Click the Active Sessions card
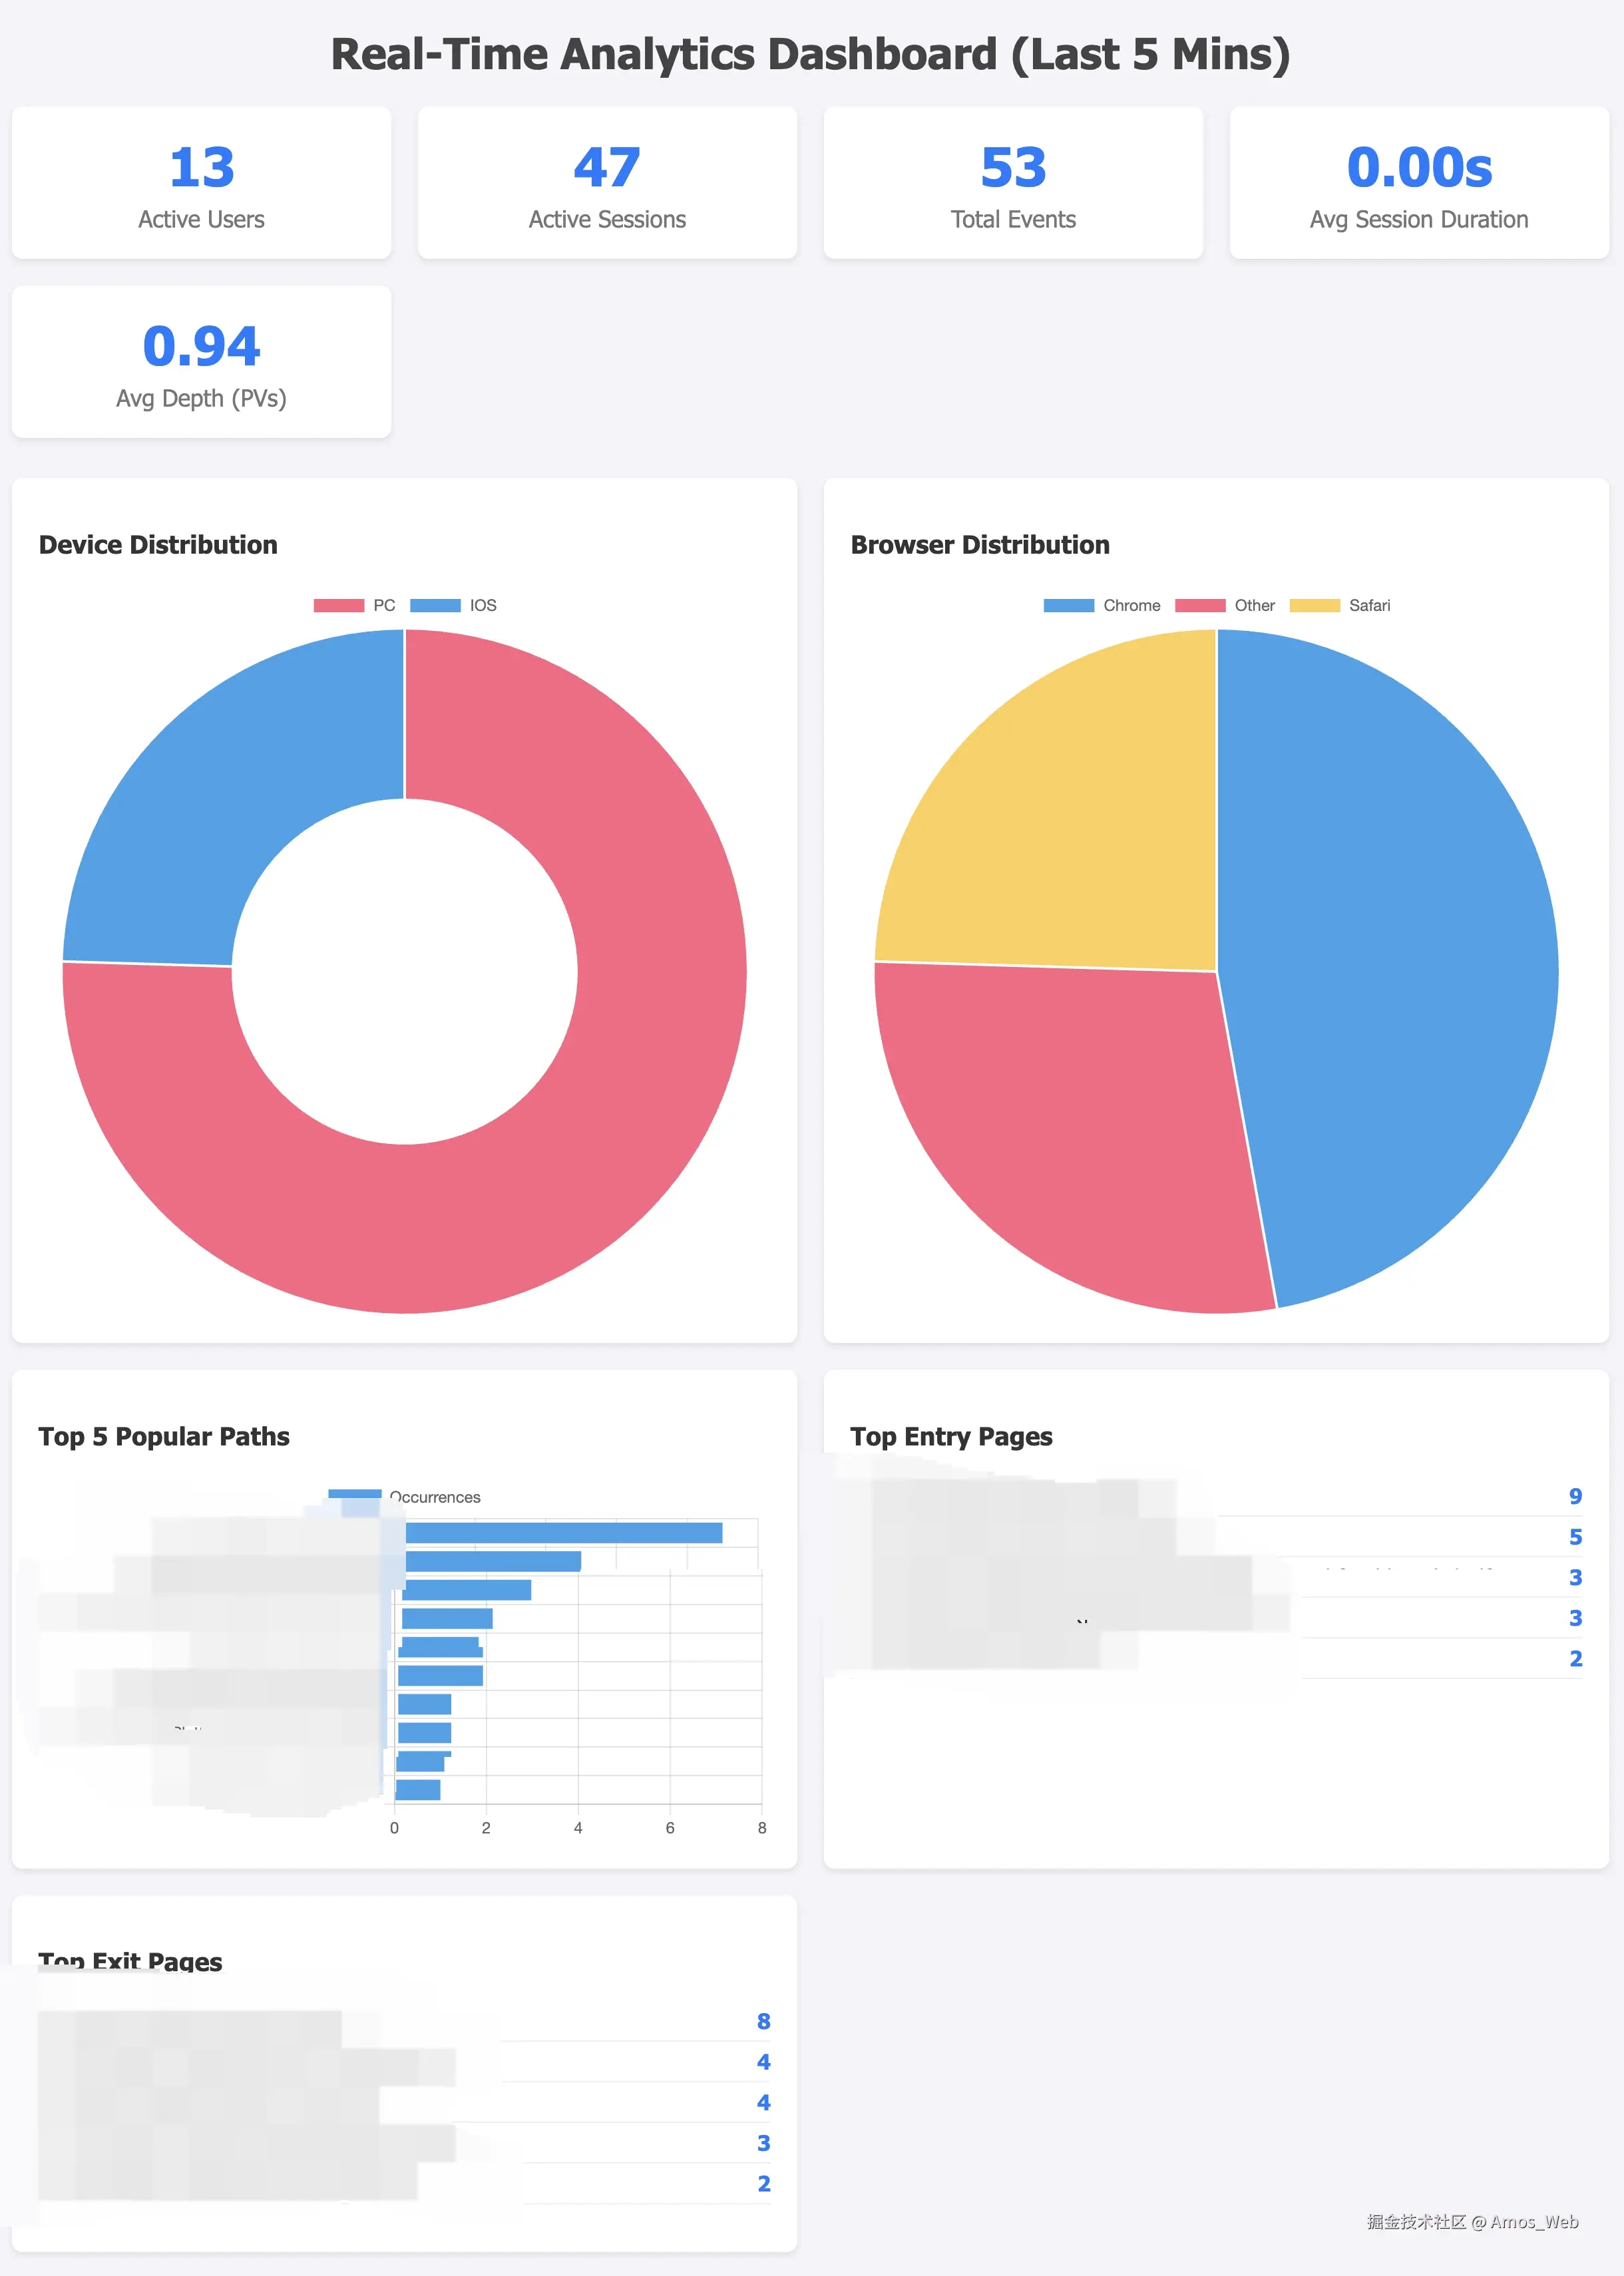 (607, 183)
